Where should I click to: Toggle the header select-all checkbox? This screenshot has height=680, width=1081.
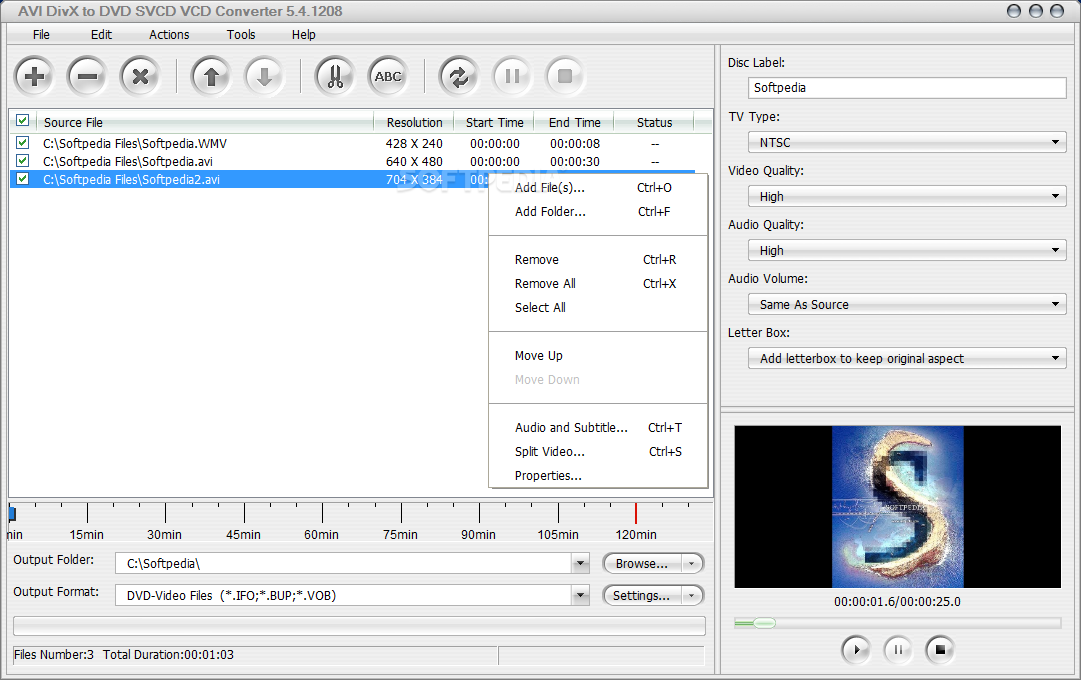[x=23, y=121]
